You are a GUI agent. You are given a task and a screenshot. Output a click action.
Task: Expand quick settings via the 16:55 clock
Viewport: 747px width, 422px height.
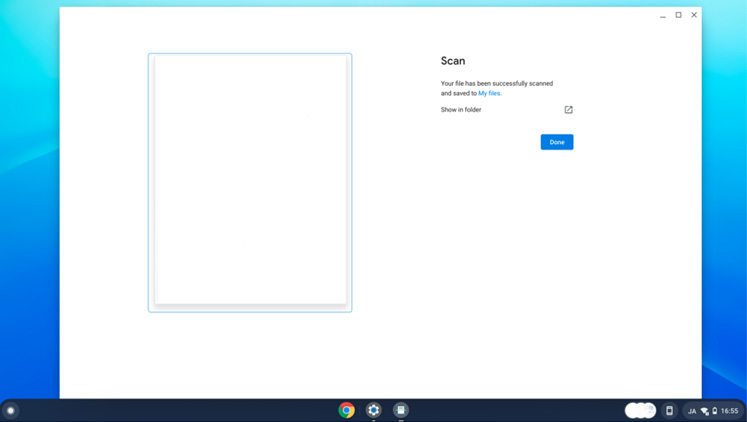tap(730, 411)
